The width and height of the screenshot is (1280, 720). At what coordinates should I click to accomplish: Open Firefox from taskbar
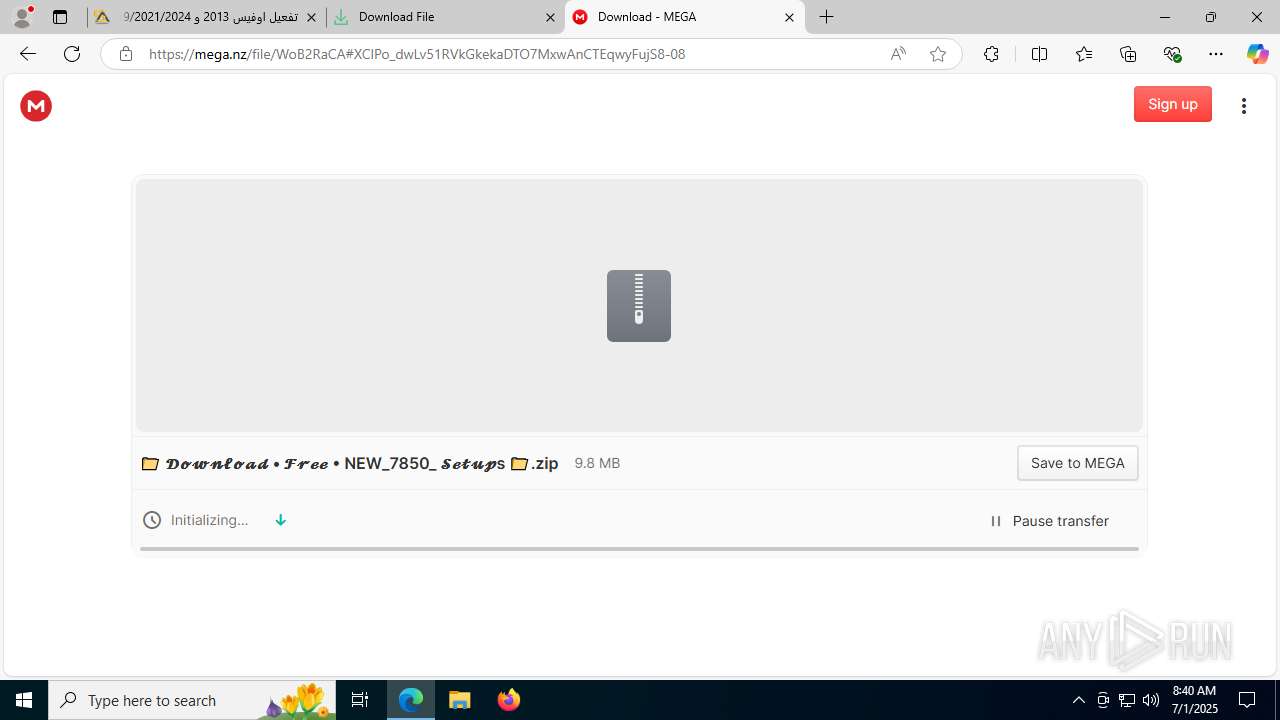(x=508, y=700)
